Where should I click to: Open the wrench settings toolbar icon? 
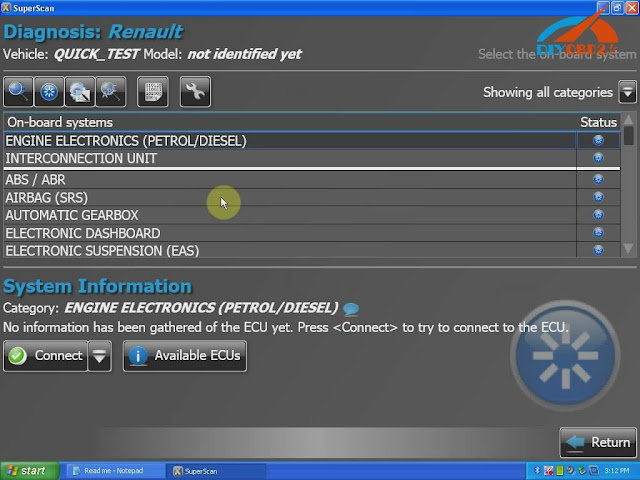(196, 91)
